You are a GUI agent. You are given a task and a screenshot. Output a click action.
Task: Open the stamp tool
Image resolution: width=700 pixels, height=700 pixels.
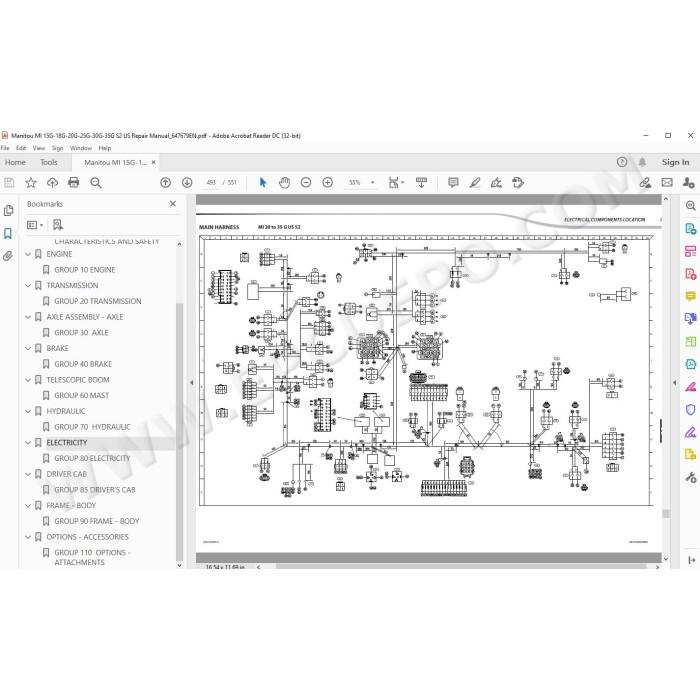click(518, 183)
